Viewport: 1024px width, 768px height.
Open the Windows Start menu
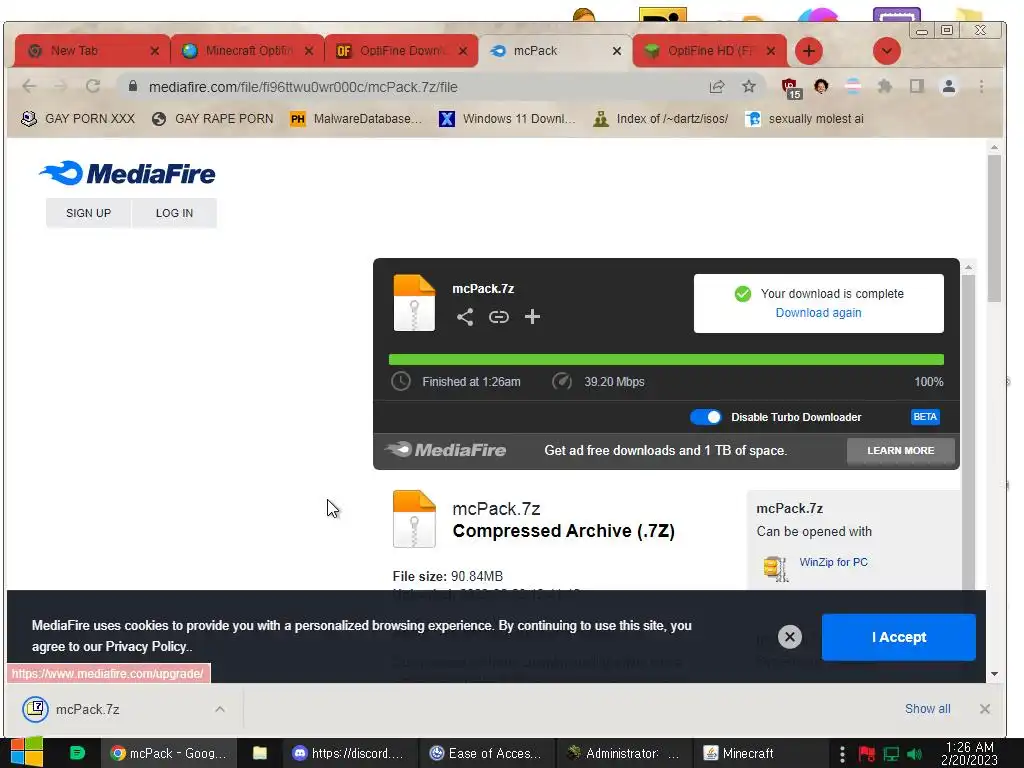[x=27, y=753]
